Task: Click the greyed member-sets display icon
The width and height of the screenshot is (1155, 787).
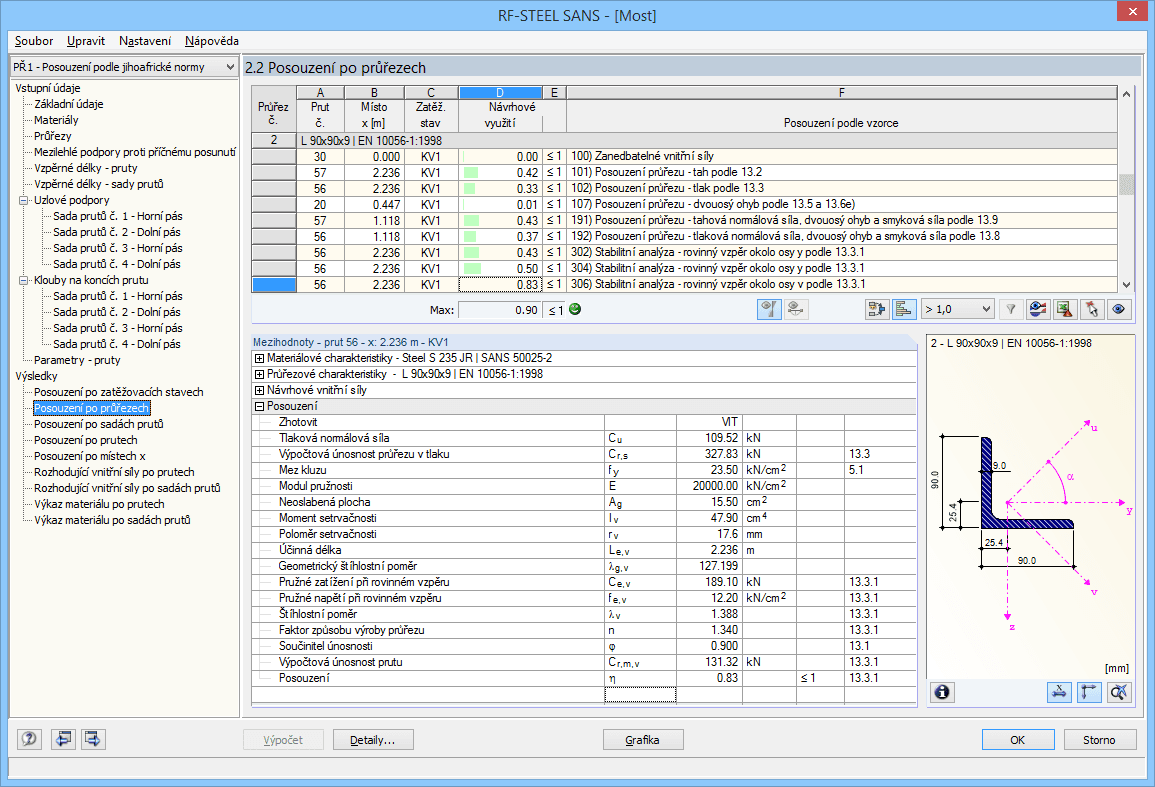Action: [x=796, y=309]
